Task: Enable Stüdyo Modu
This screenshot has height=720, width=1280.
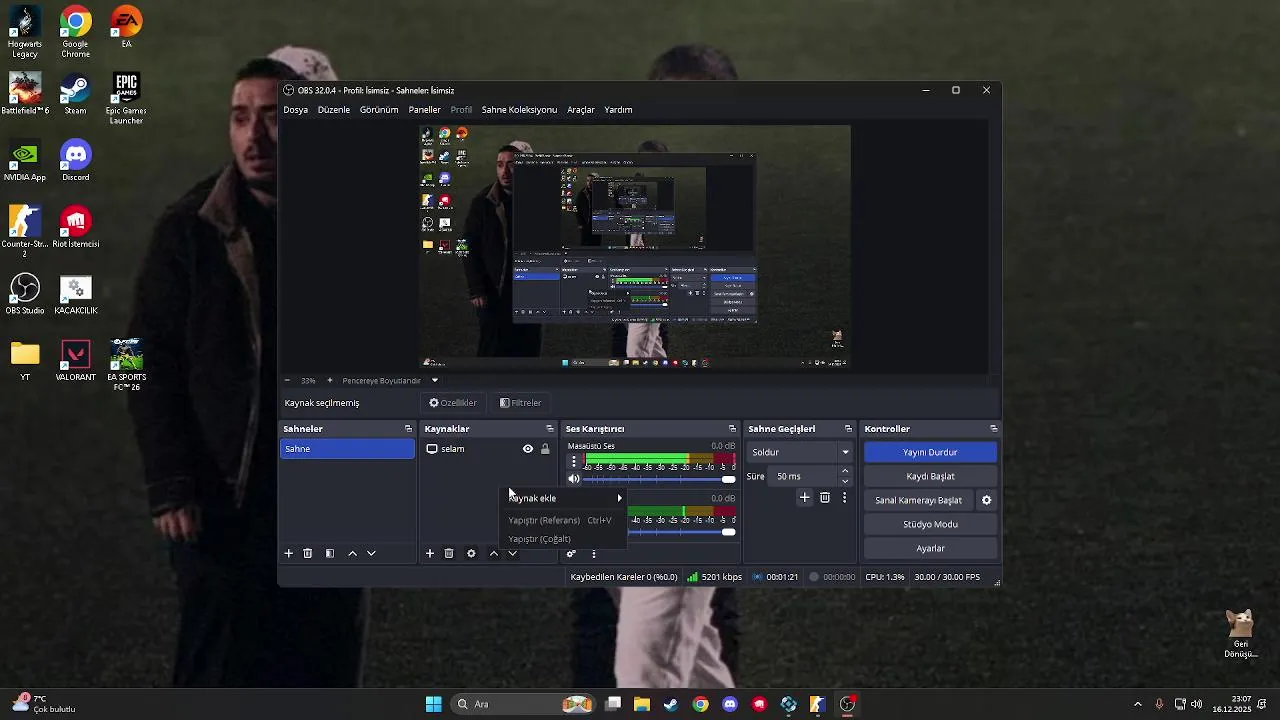Action: point(930,524)
